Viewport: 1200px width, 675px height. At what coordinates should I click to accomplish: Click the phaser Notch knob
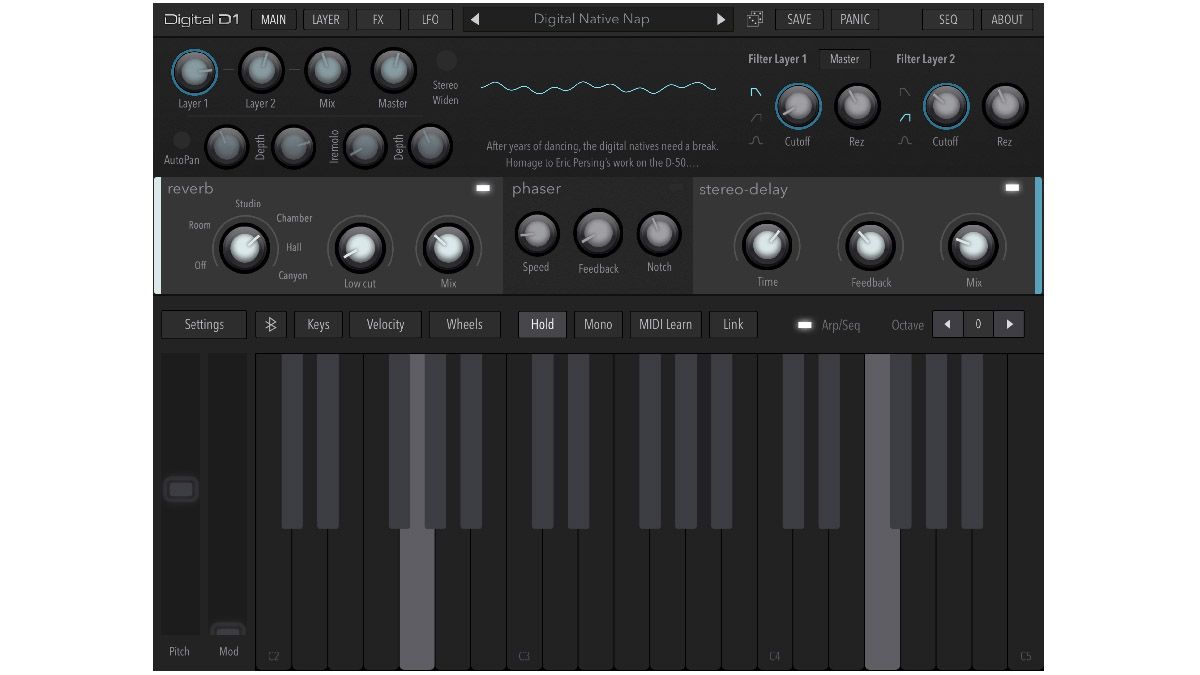[x=658, y=234]
